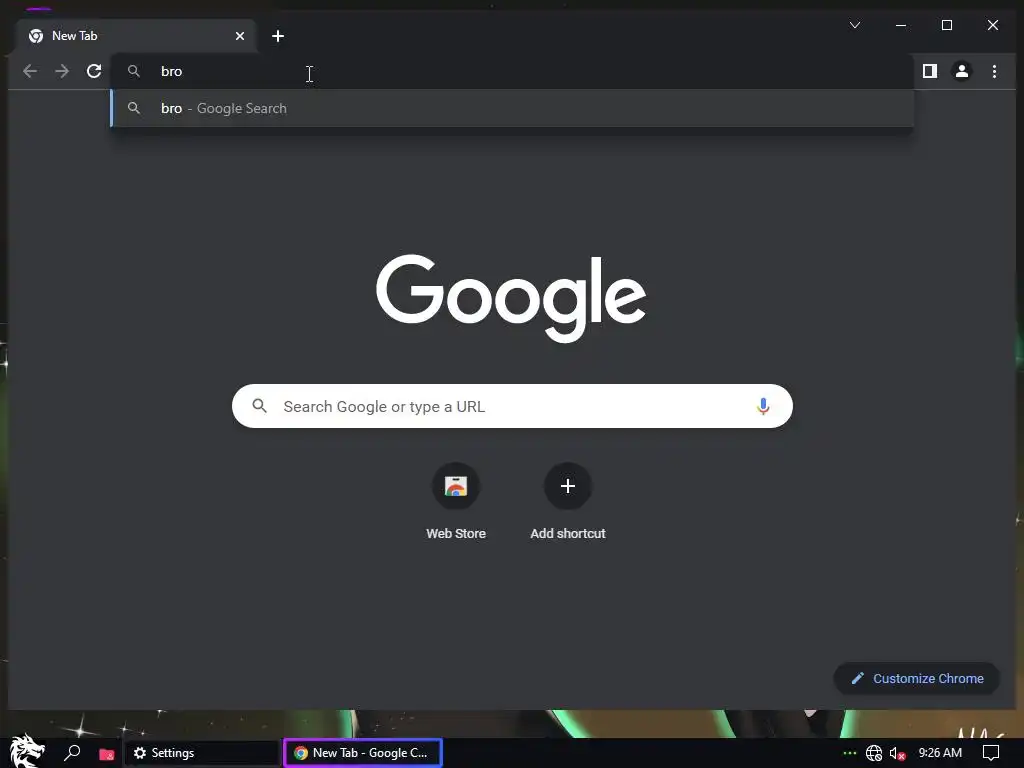Open the Chrome profile avatar icon
Image resolution: width=1024 pixels, height=768 pixels.
coord(962,71)
